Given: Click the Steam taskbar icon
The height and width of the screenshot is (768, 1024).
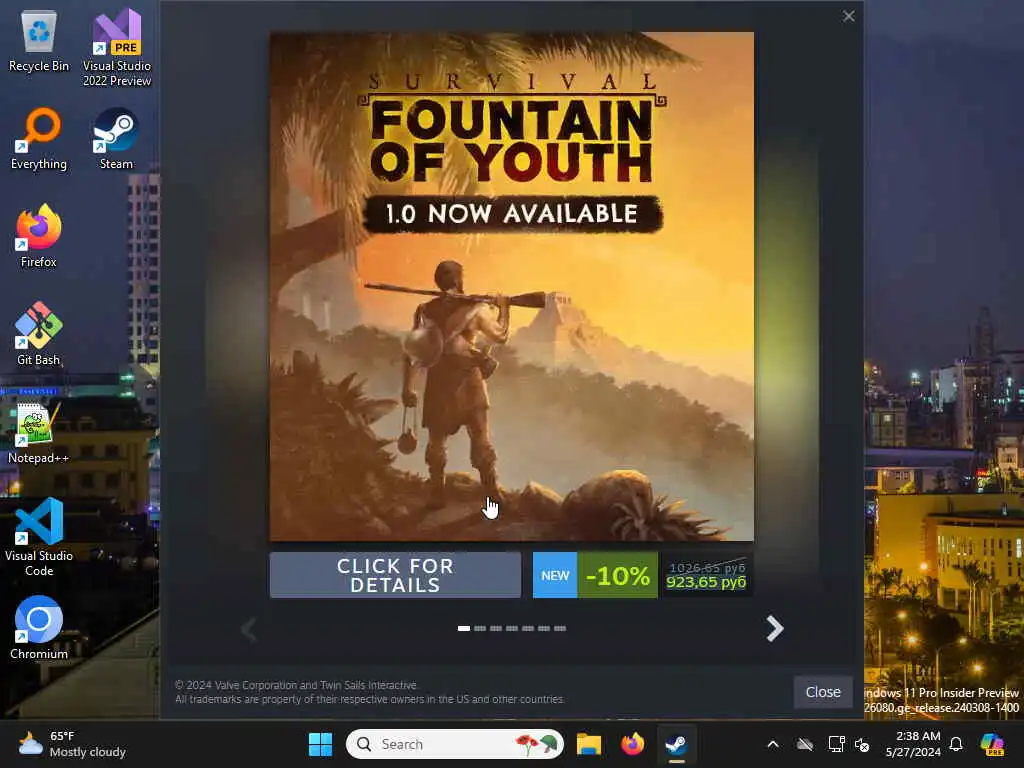Looking at the screenshot, I should tap(676, 744).
